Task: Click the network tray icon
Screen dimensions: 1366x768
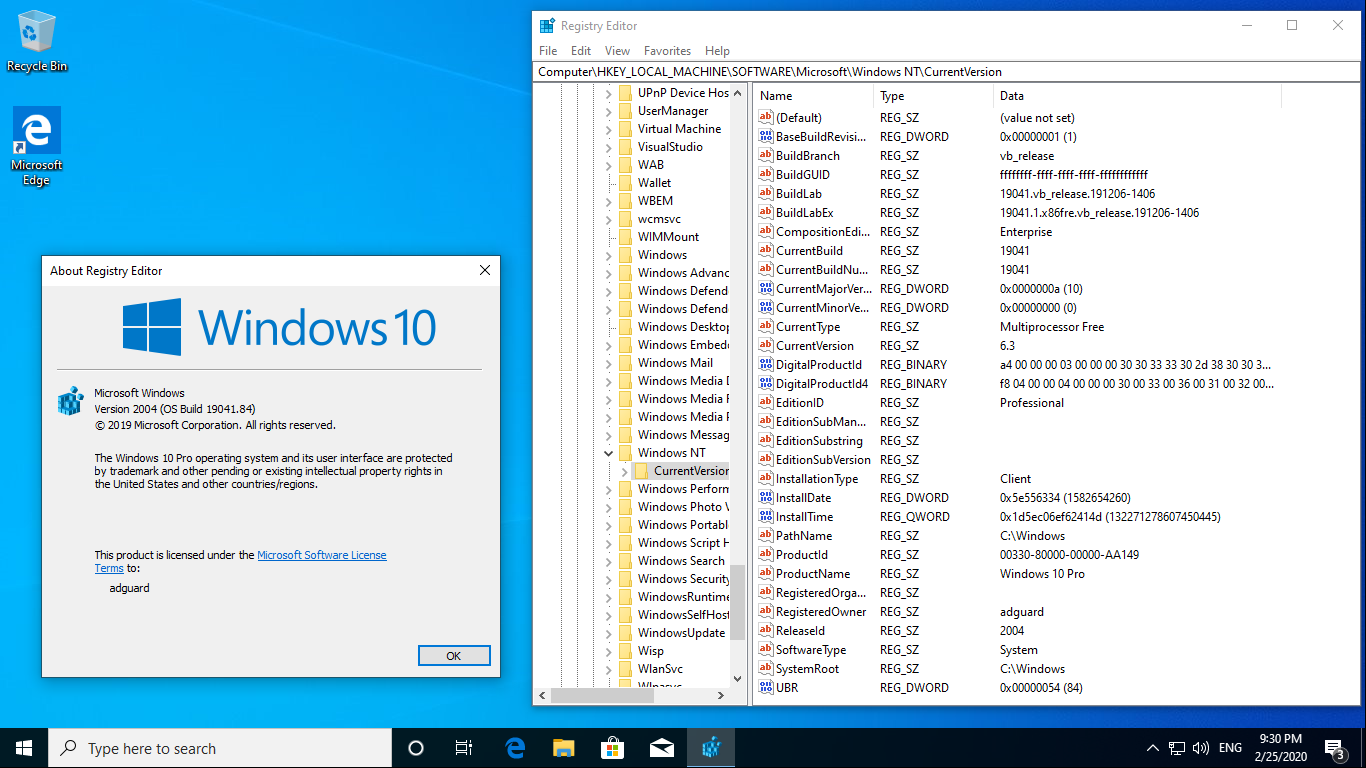Action: tap(1177, 748)
